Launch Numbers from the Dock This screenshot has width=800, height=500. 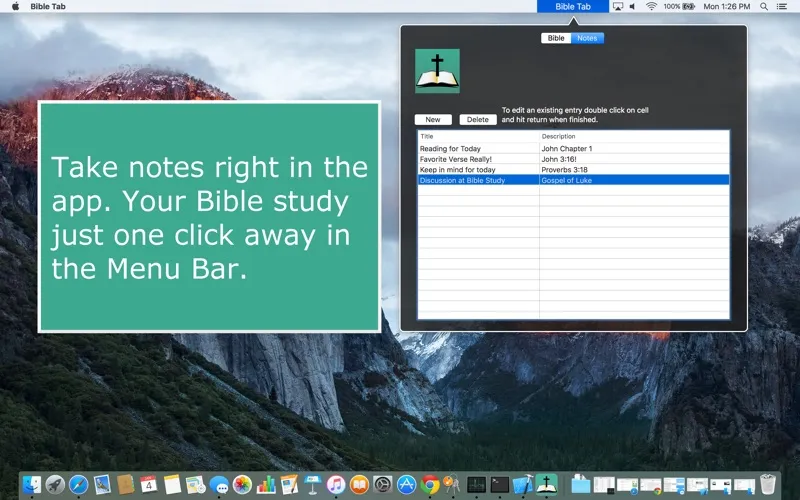pos(266,485)
